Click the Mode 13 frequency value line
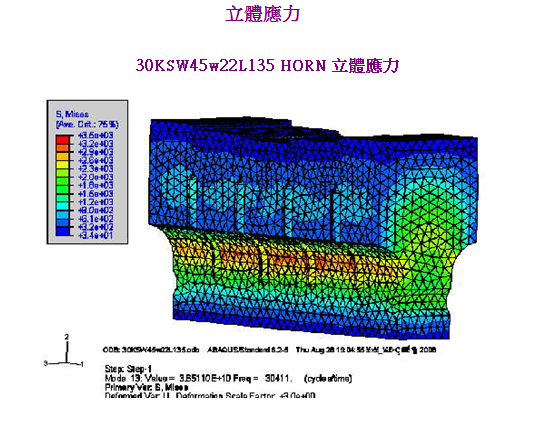 [x=228, y=378]
